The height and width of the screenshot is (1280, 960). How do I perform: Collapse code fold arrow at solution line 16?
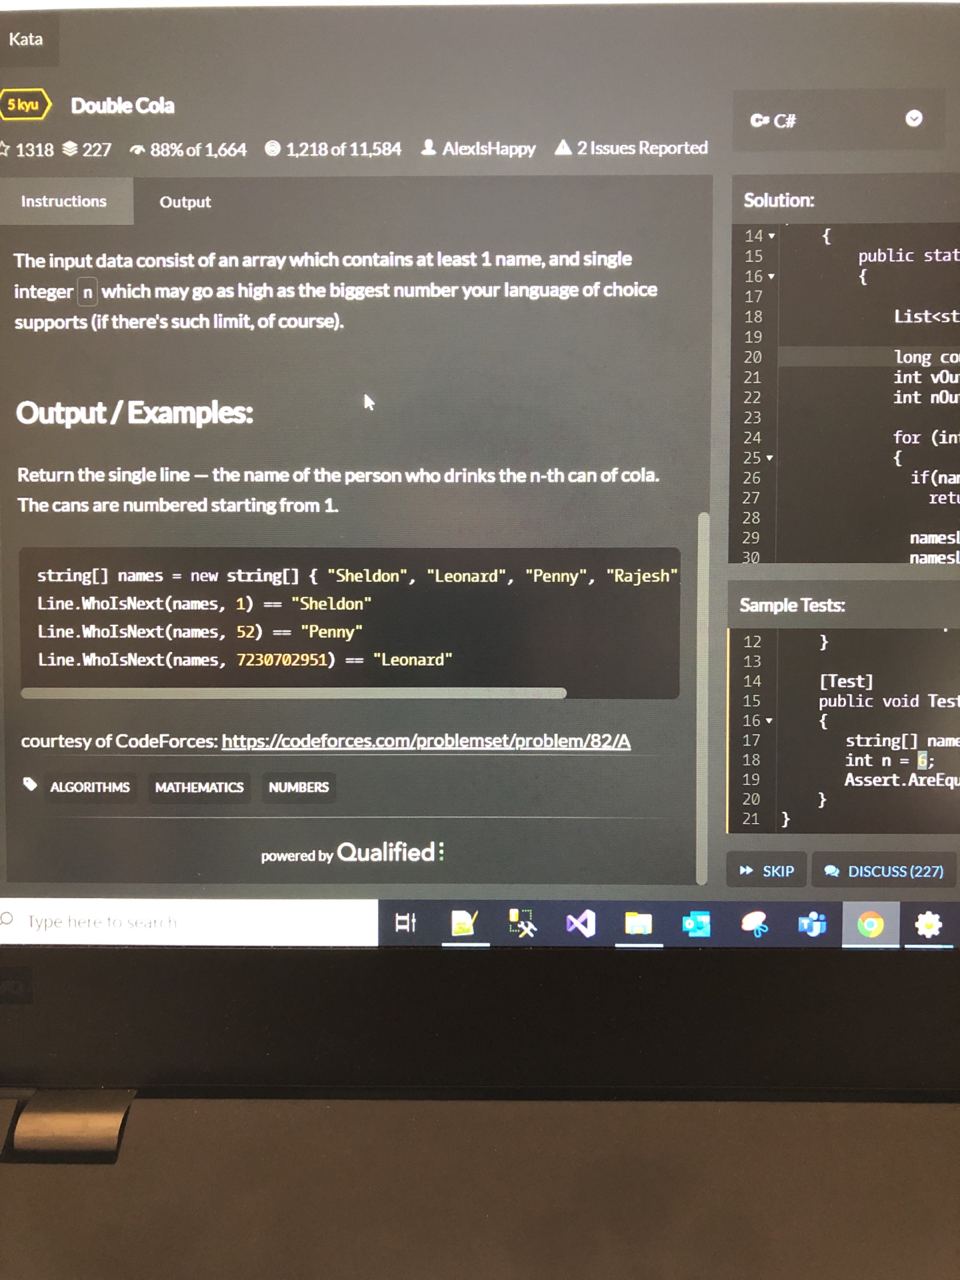(771, 276)
